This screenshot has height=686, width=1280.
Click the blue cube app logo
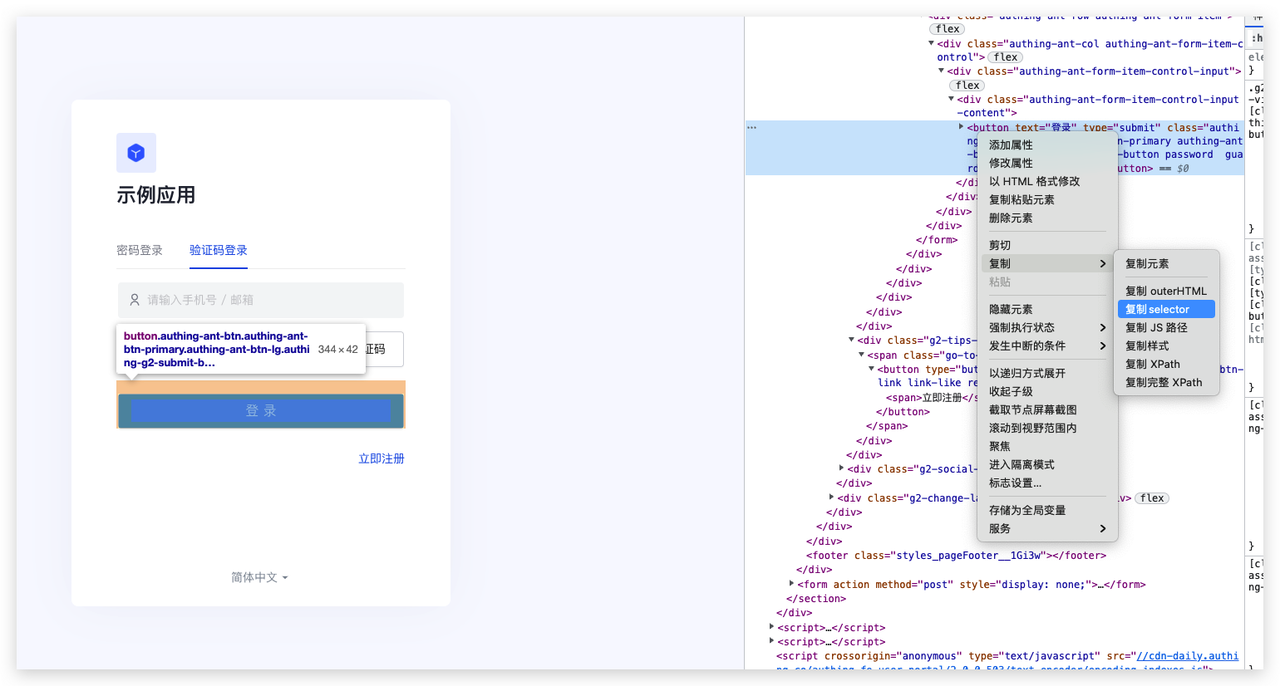[136, 153]
